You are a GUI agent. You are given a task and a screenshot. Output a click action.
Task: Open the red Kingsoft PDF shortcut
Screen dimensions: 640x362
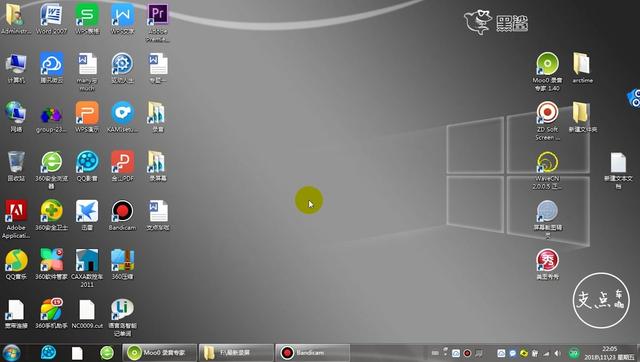(x=122, y=166)
